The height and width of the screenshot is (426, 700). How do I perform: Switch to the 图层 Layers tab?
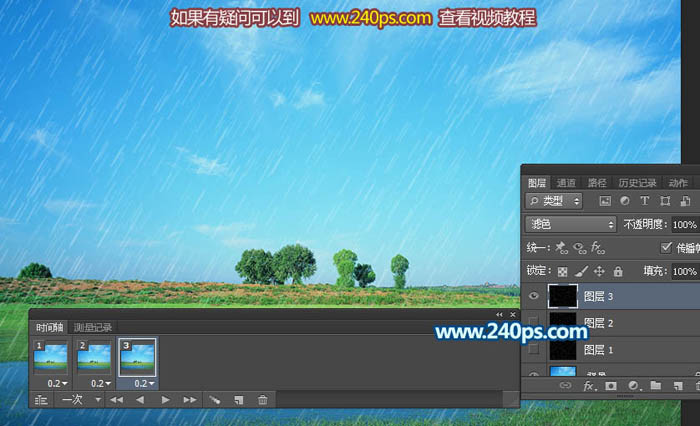point(537,183)
